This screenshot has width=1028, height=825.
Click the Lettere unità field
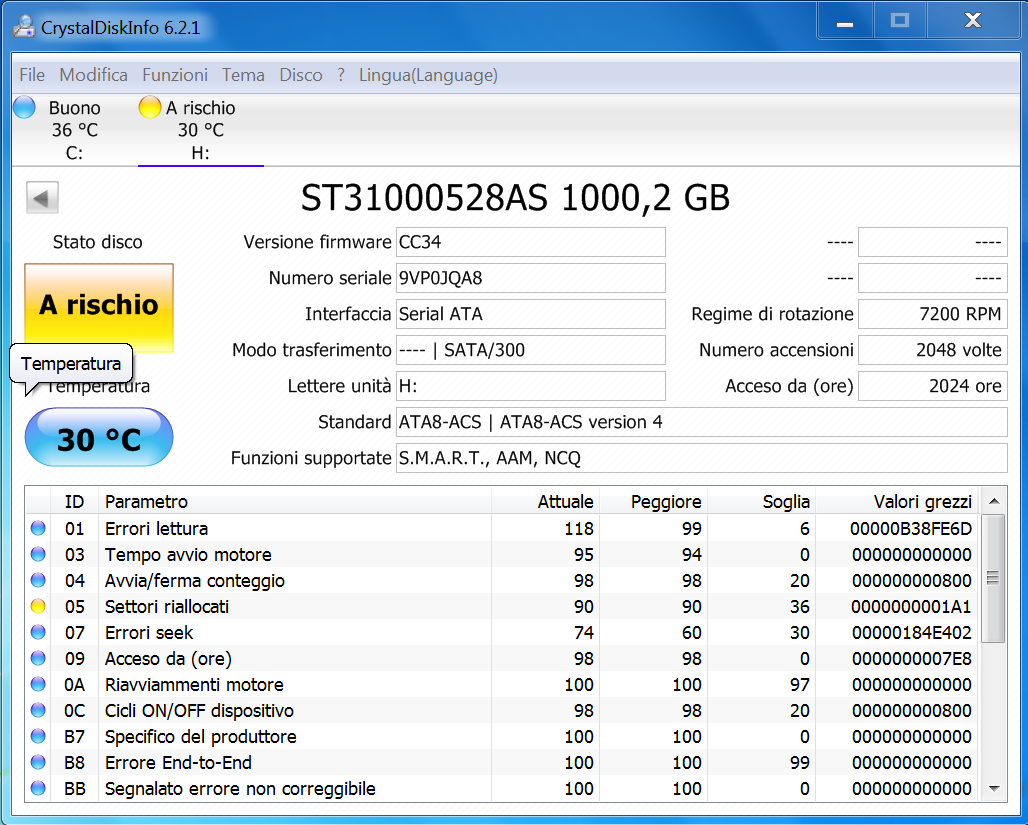click(x=530, y=386)
